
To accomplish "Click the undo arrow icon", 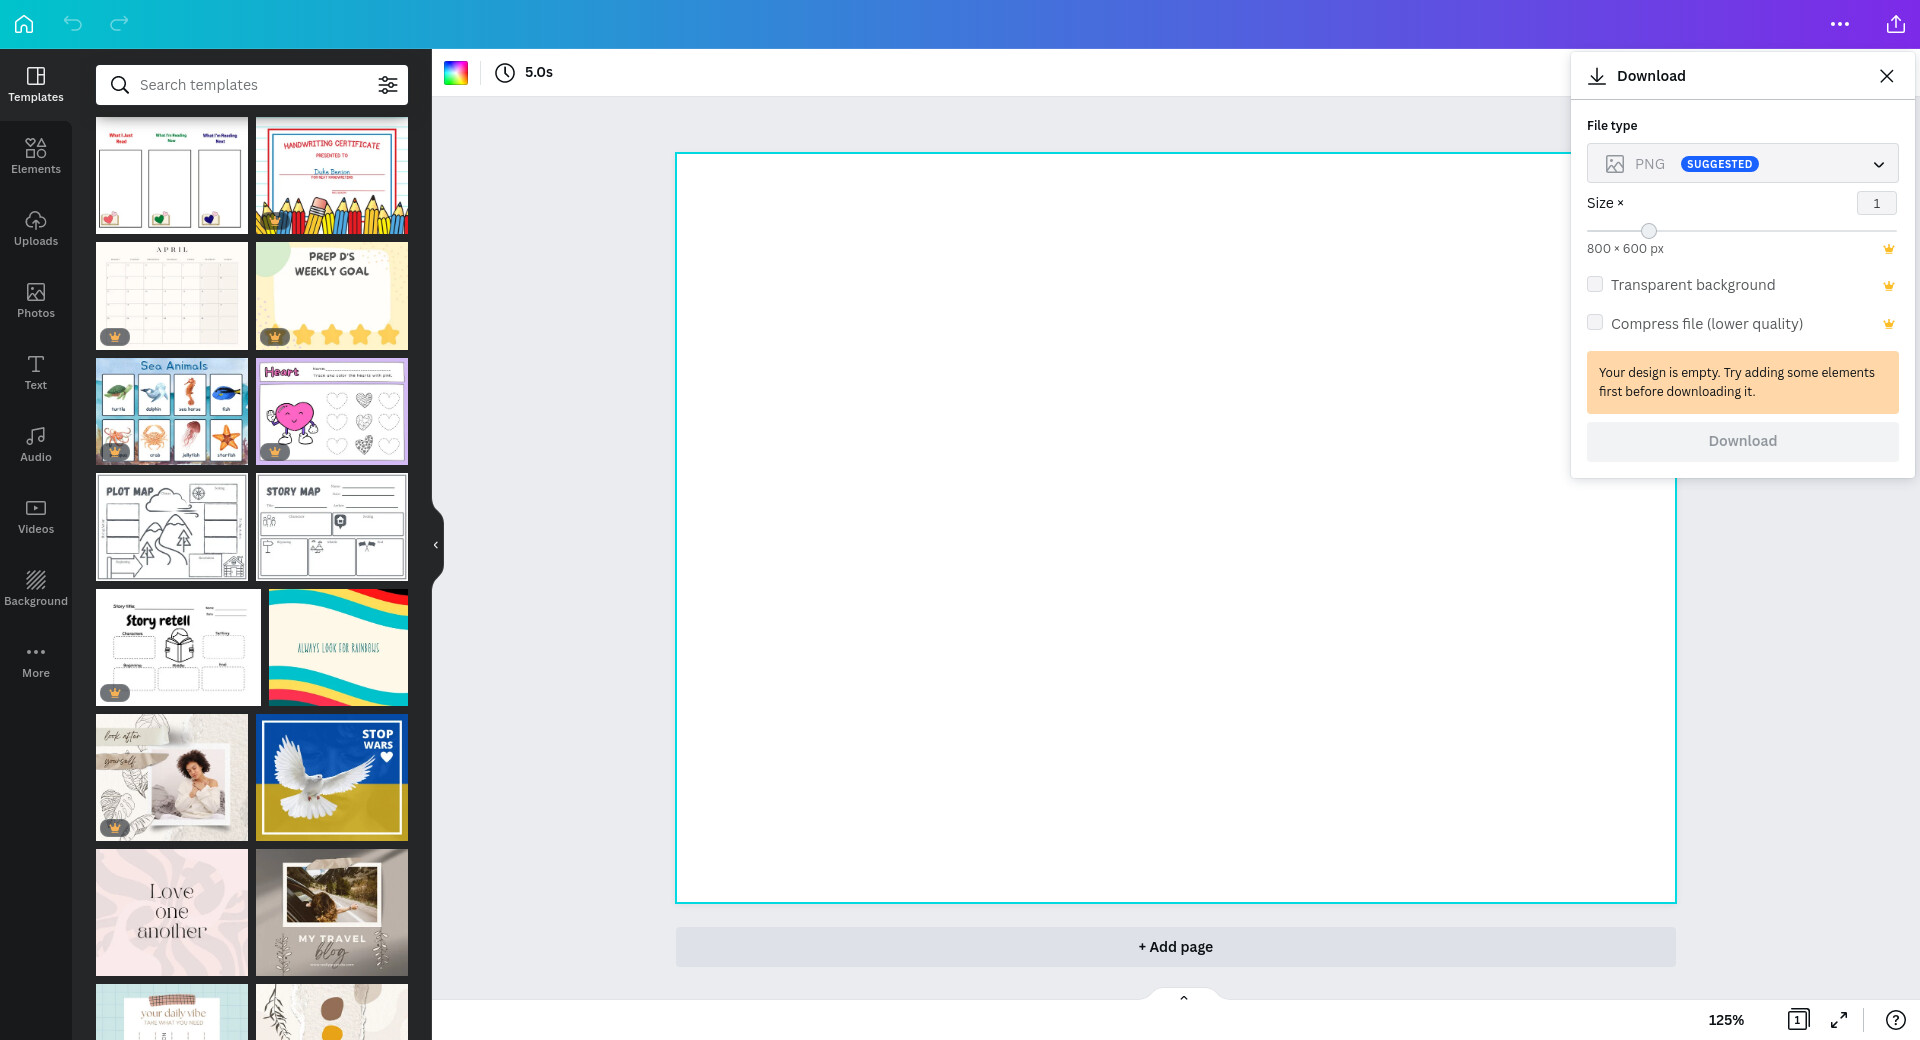I will click(73, 23).
